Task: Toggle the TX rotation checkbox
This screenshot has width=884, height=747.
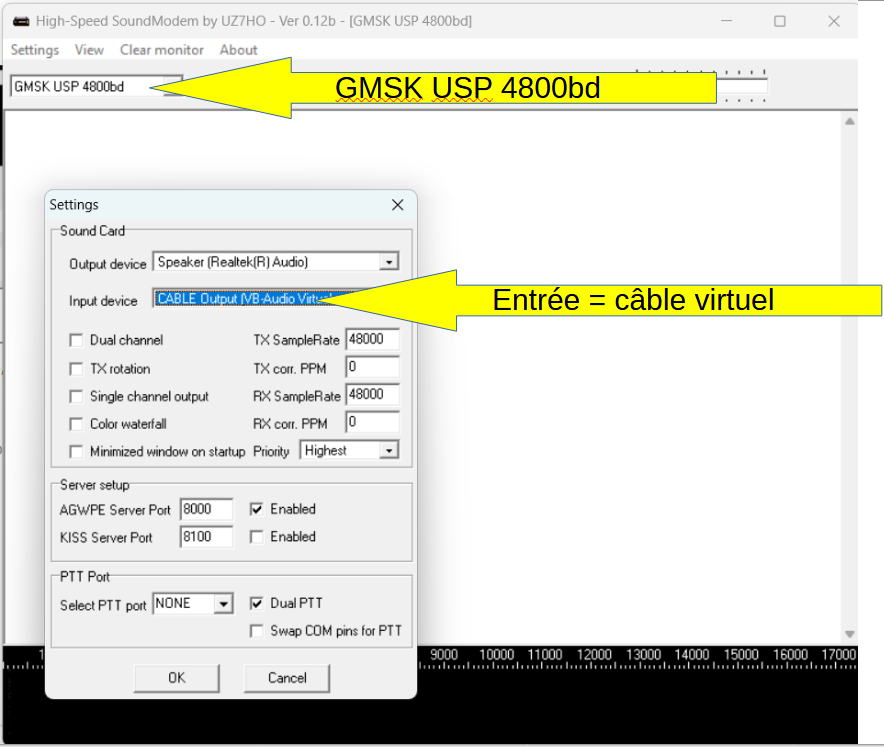Action: coord(77,369)
